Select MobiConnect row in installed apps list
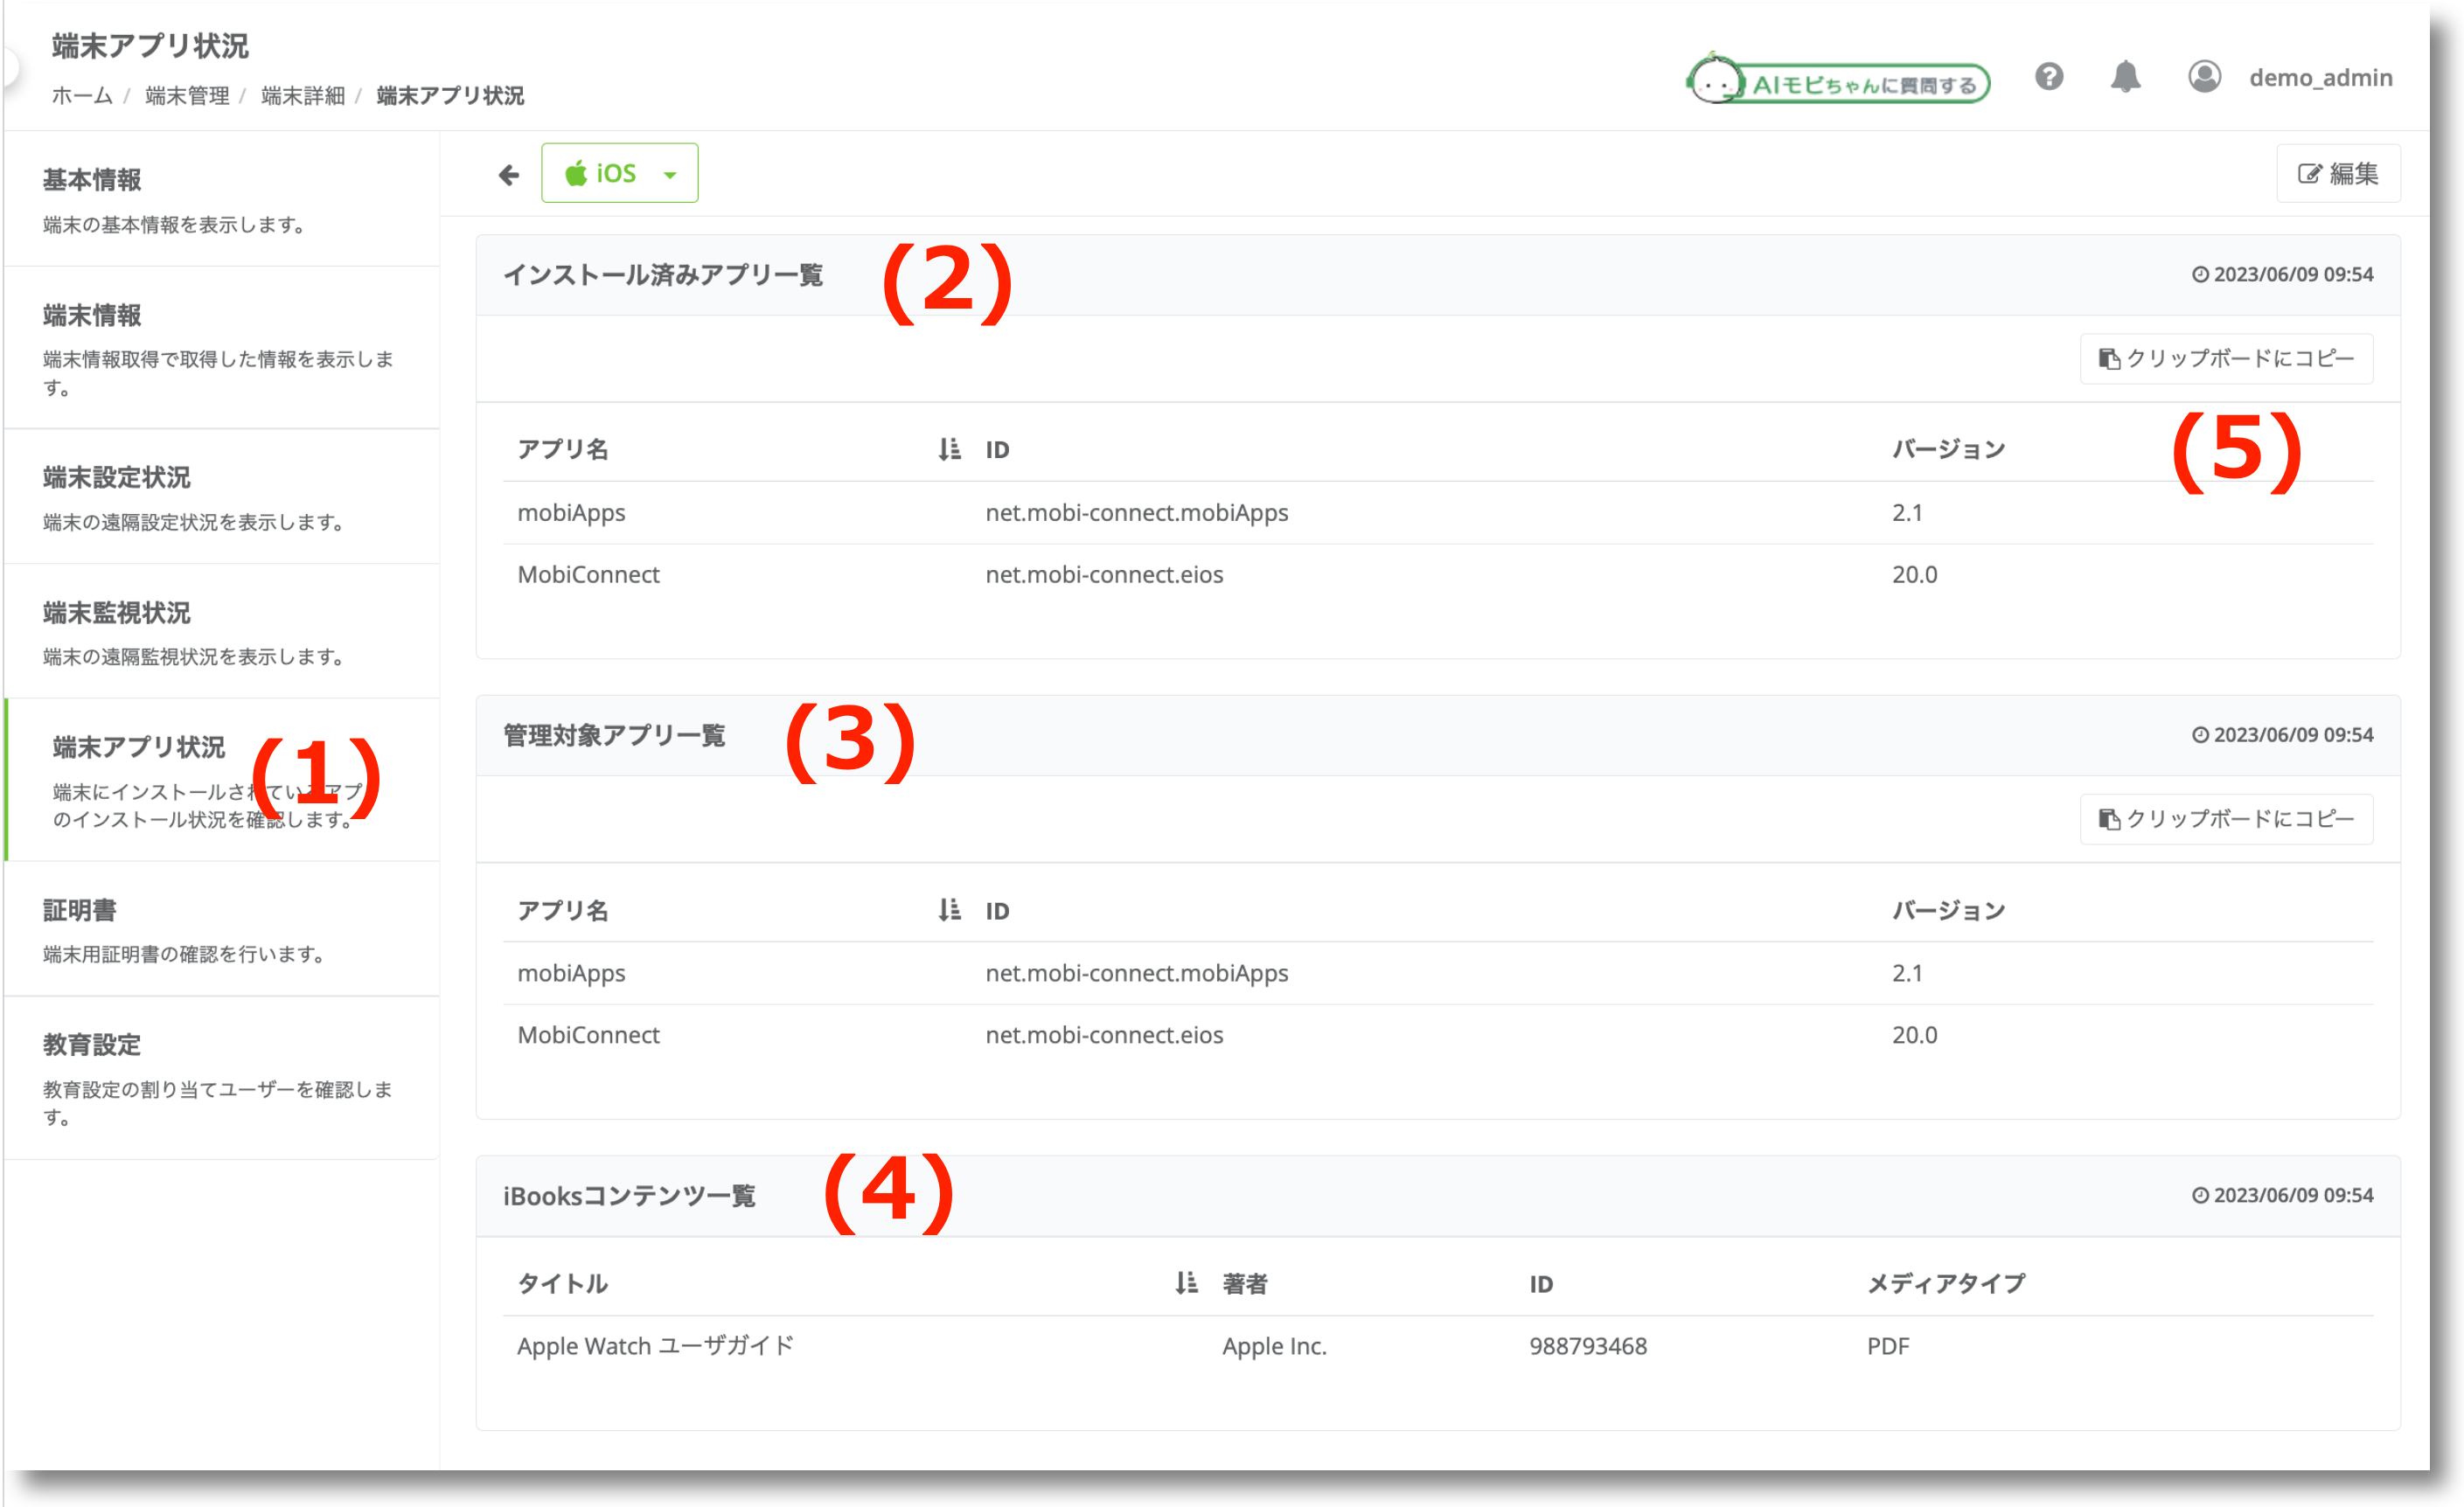Screen dimensions: 2464x1507 (1438, 575)
